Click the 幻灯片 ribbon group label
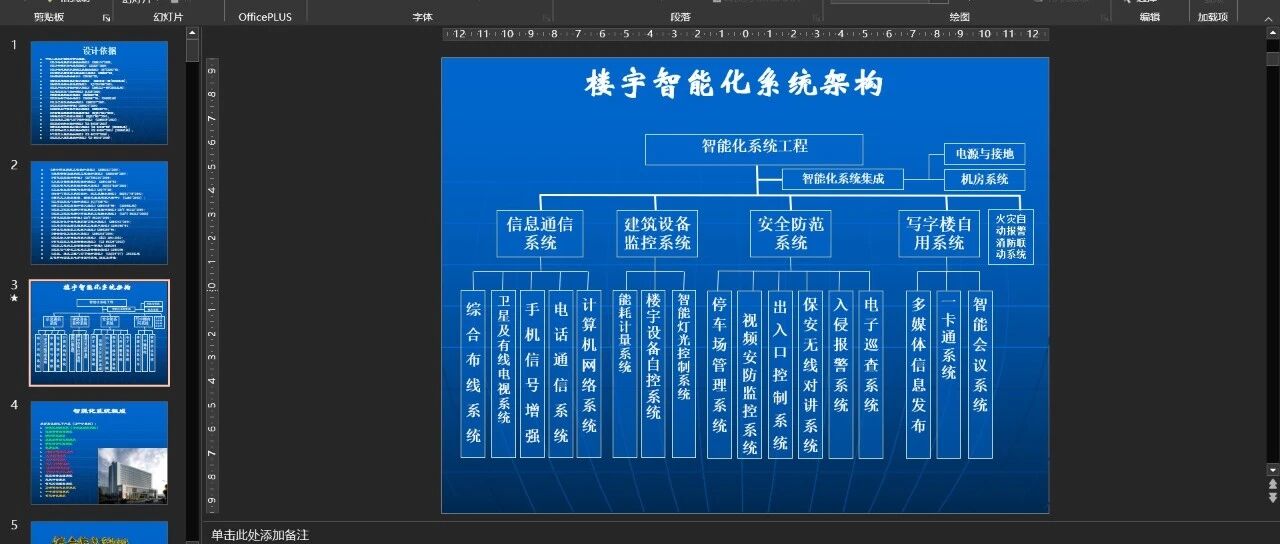 click(x=168, y=17)
